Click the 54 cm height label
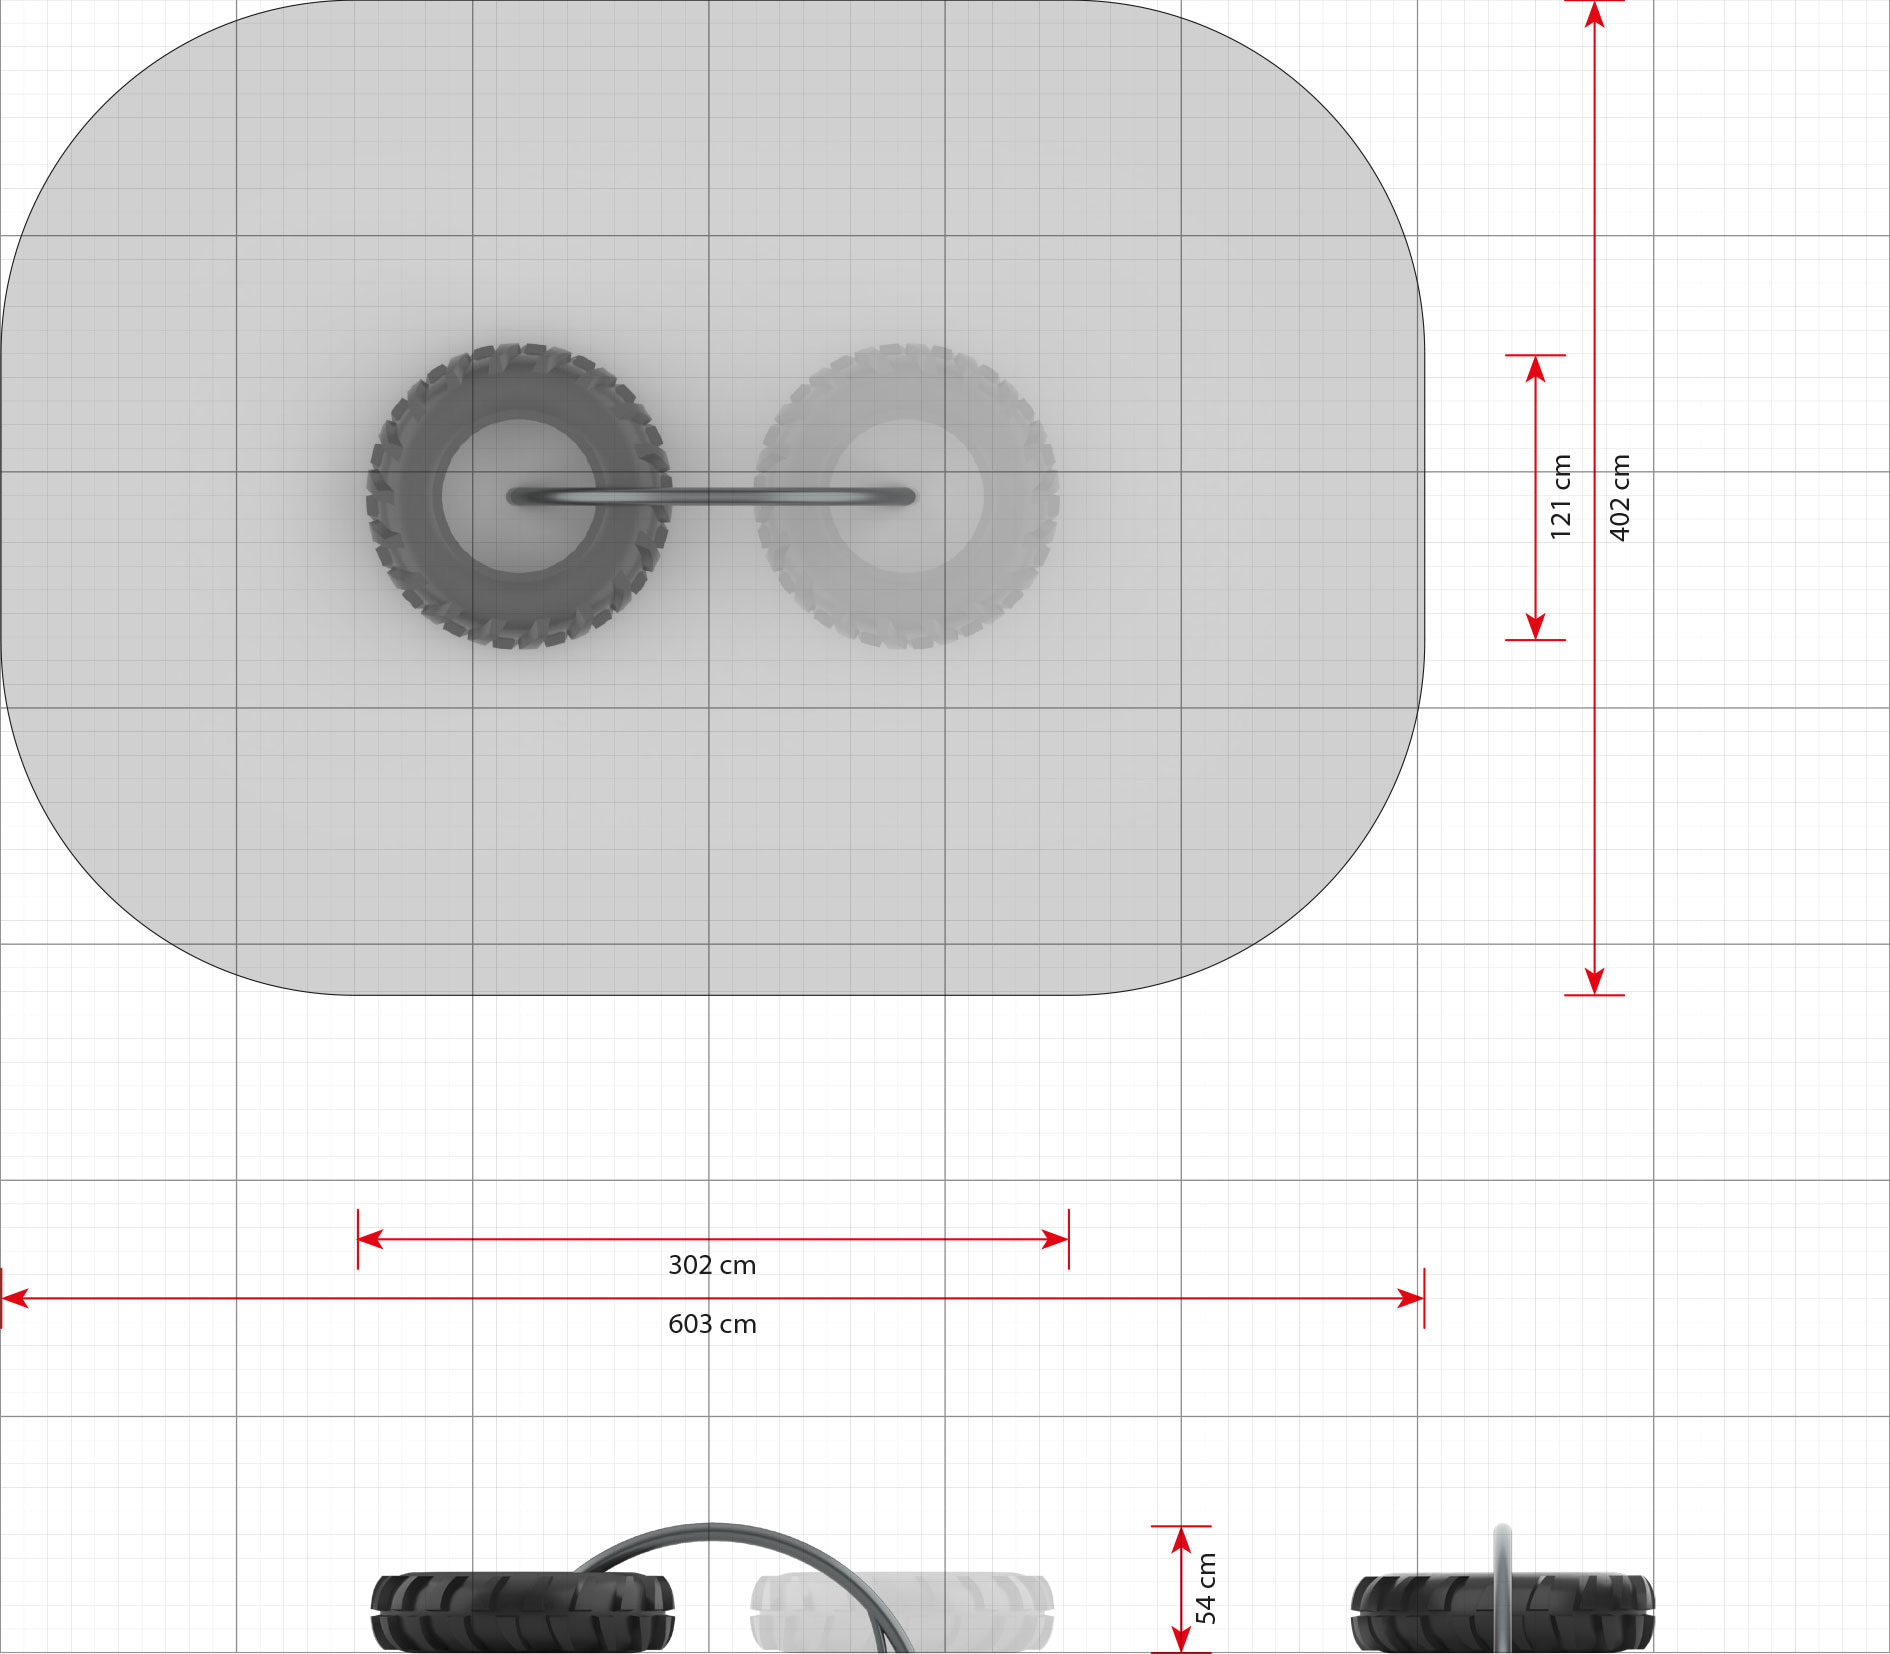 (1206, 1588)
